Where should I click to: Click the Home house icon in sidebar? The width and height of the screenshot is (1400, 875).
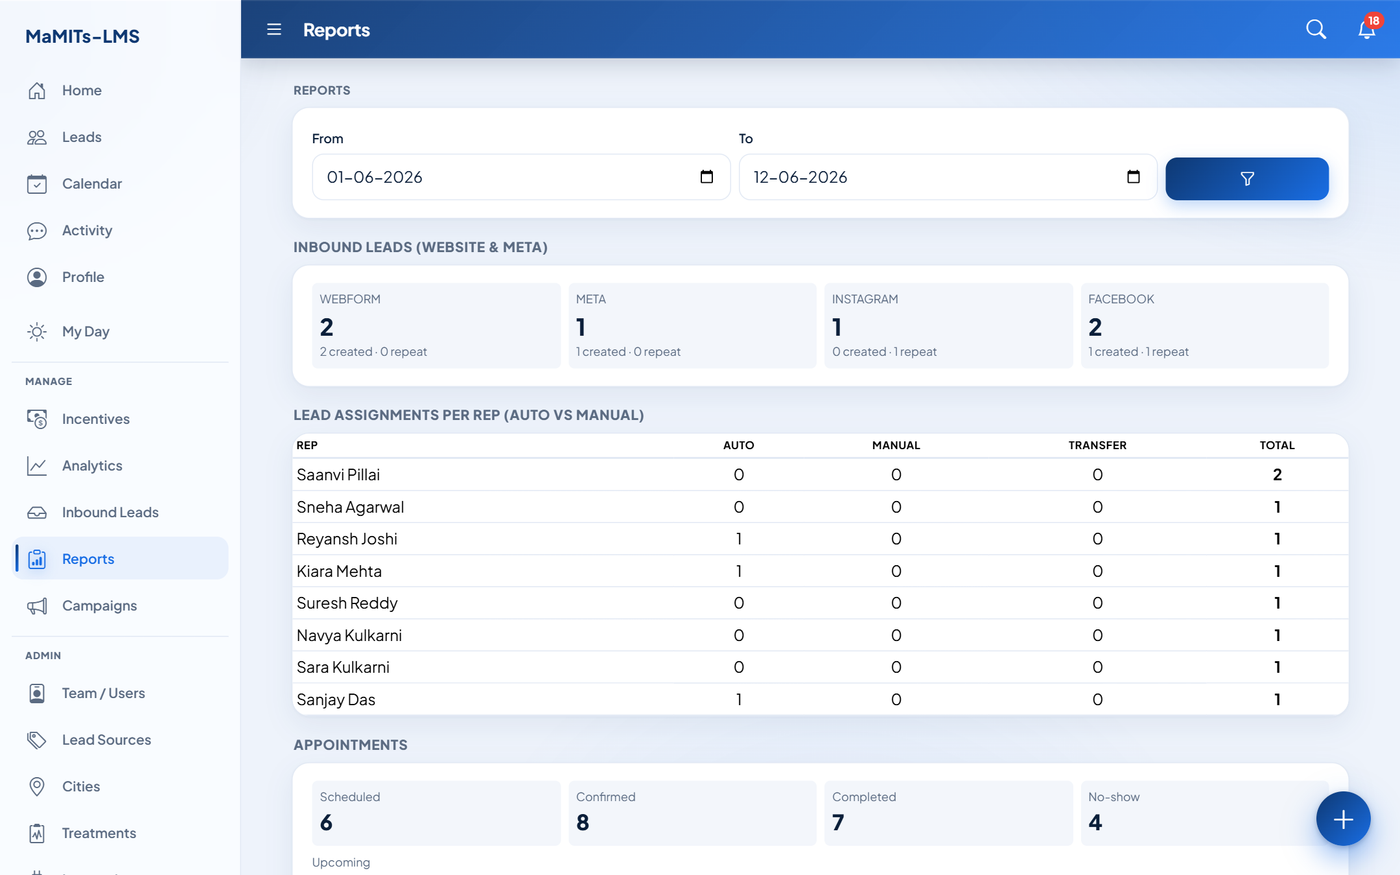[37, 91]
